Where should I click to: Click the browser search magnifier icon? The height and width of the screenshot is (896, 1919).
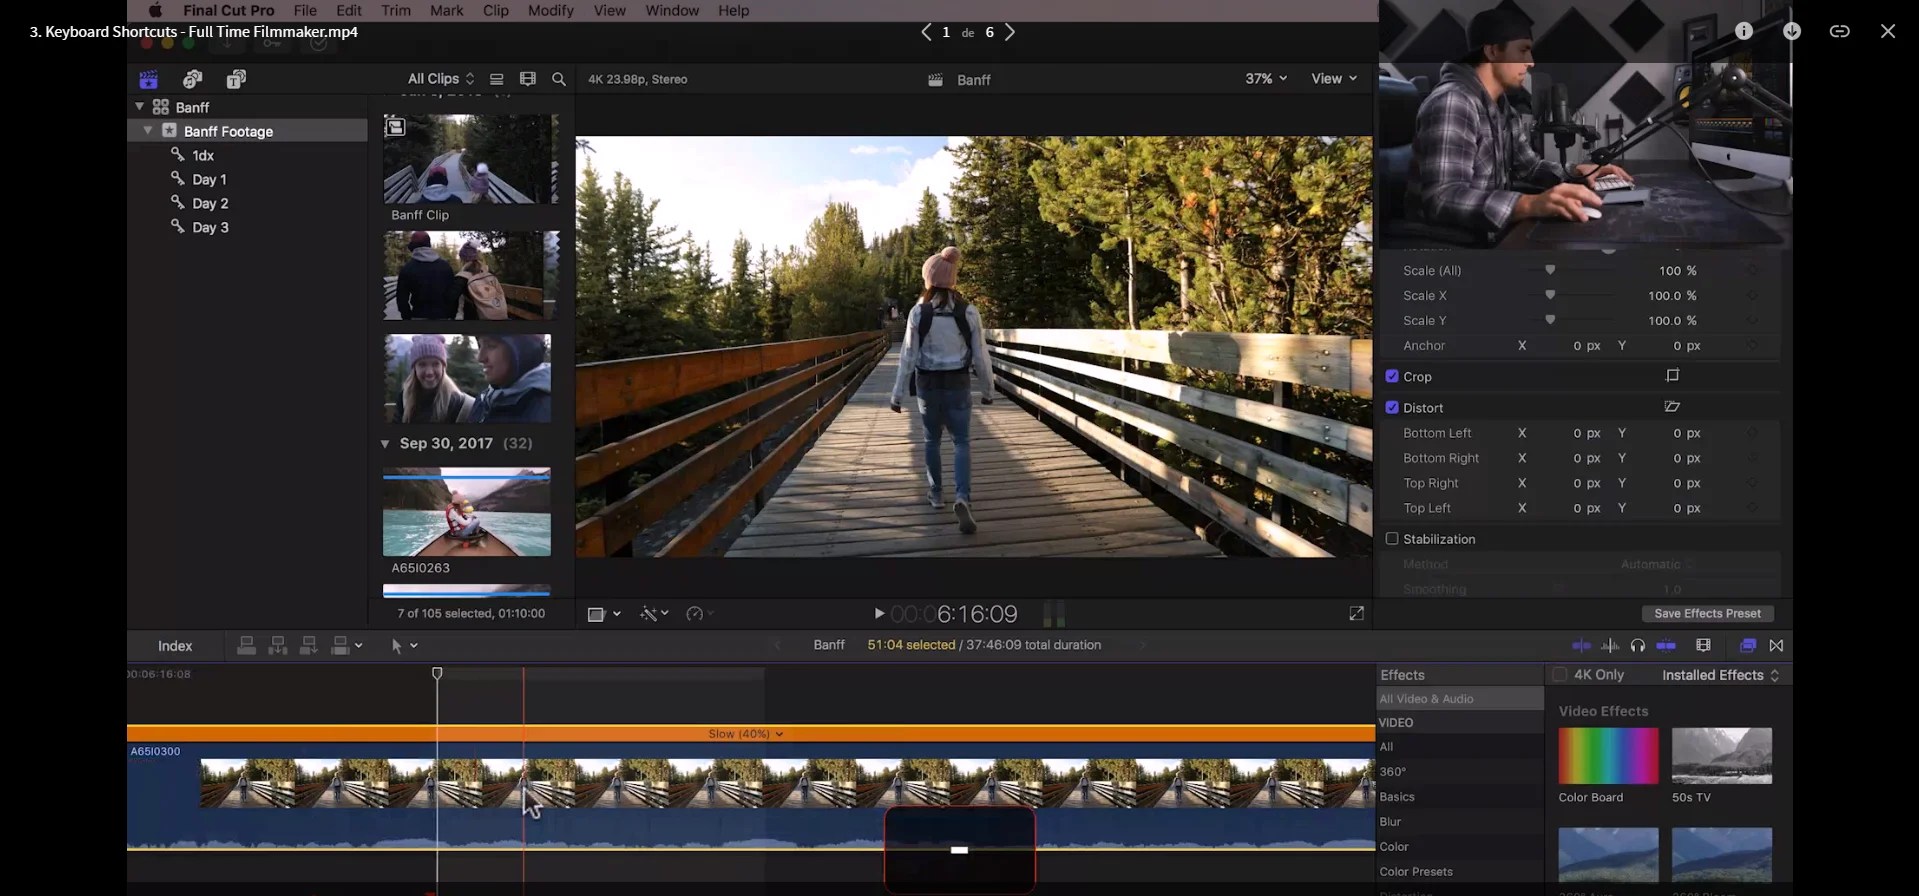point(559,79)
